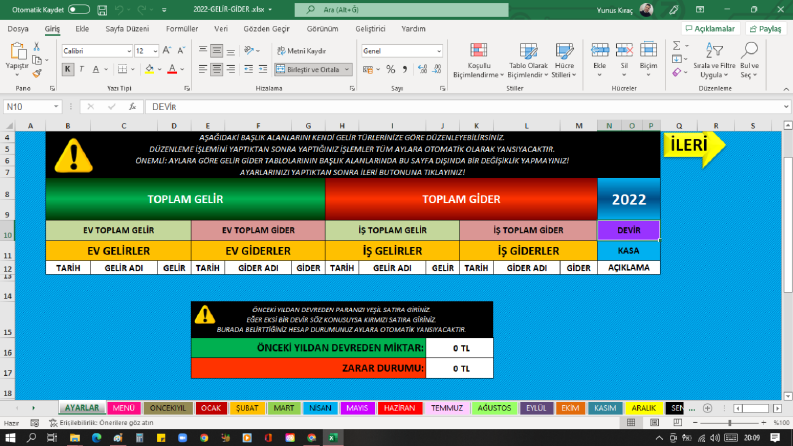Viewport: 793px width, 446px height.
Task: Open Birleştir ve Ortala dropdown arrow
Action: [347, 69]
